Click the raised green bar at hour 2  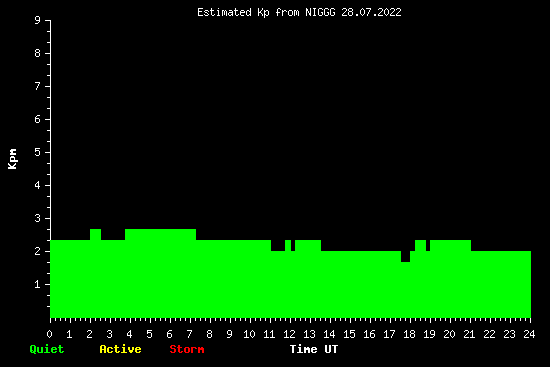tap(95, 234)
